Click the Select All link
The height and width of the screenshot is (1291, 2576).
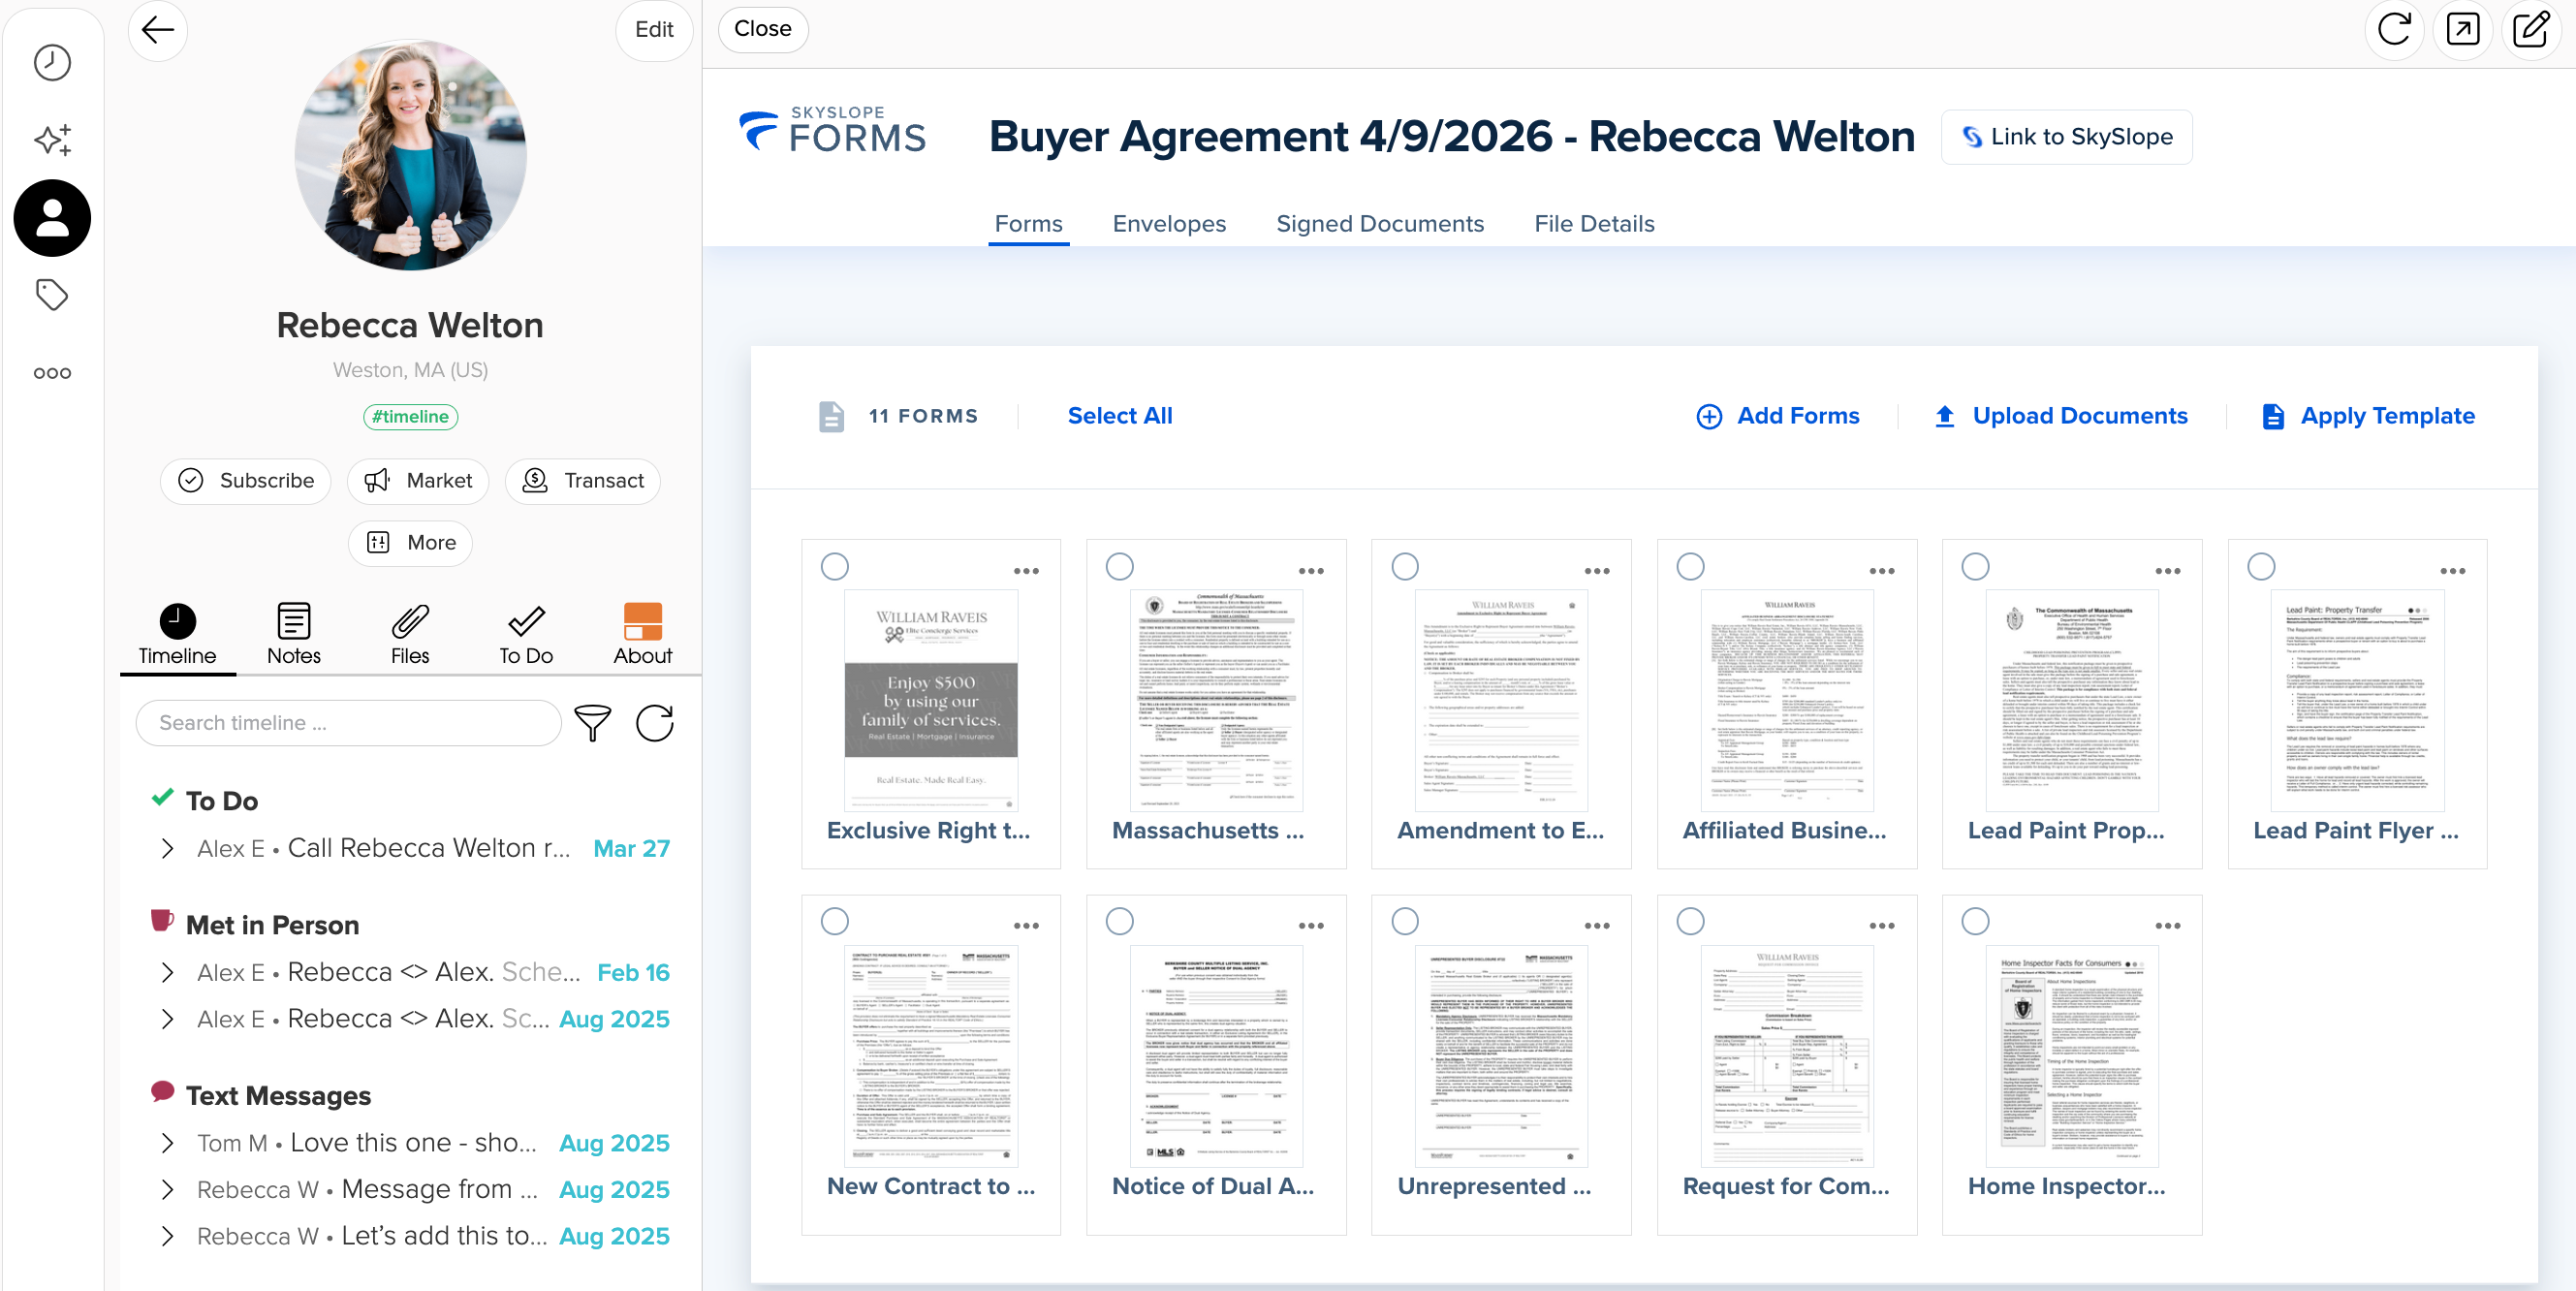tap(1119, 416)
